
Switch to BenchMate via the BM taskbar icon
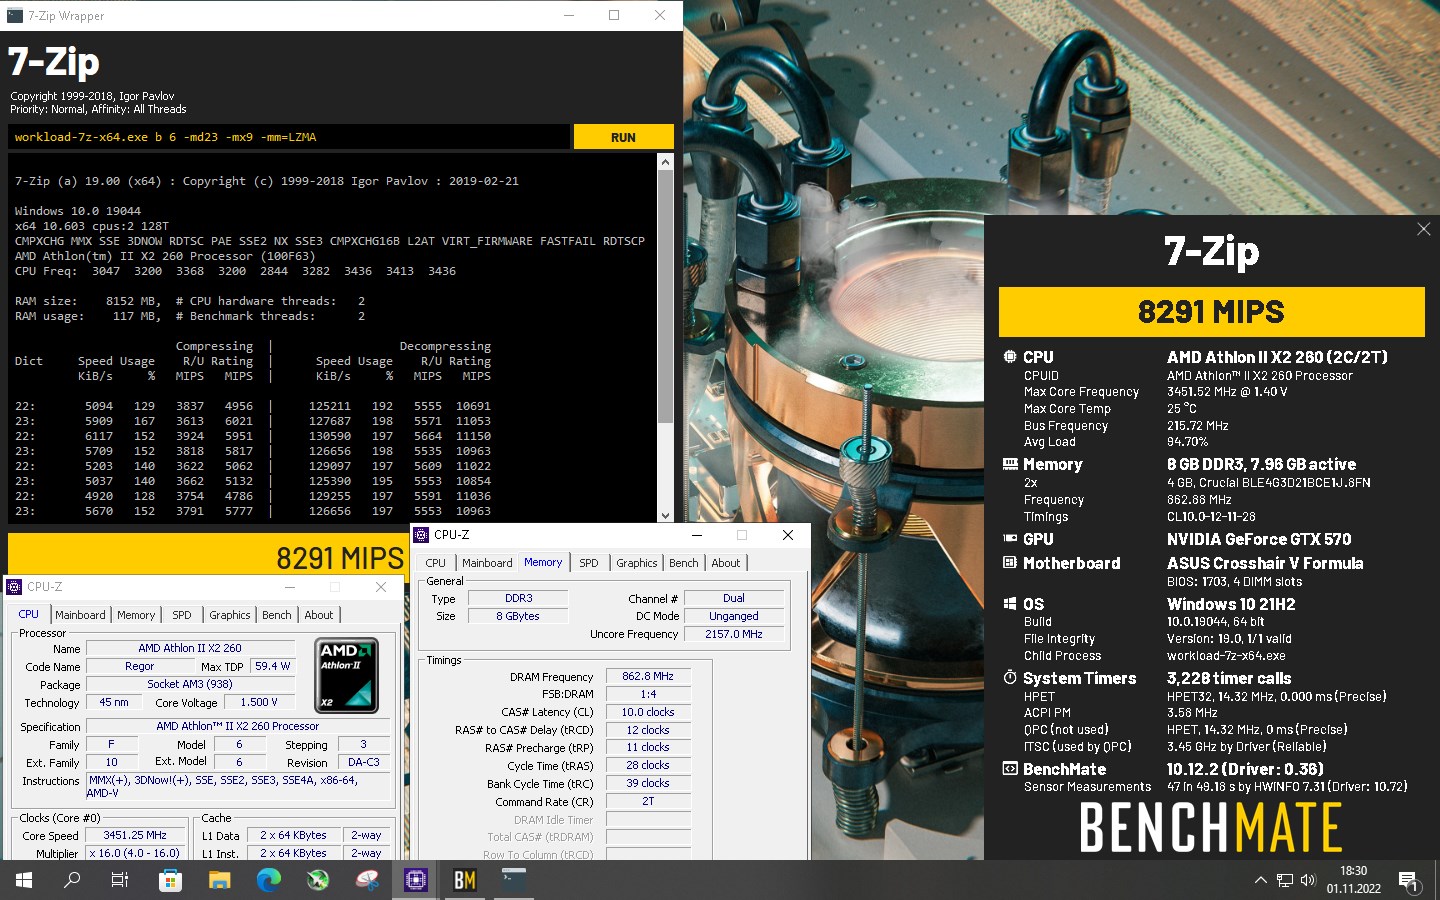(465, 880)
